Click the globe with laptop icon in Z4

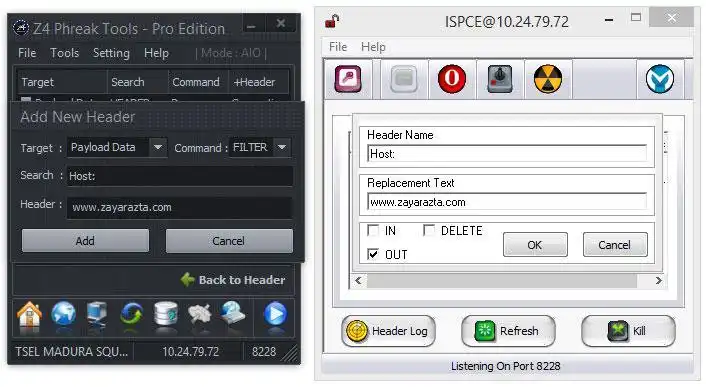[233, 313]
